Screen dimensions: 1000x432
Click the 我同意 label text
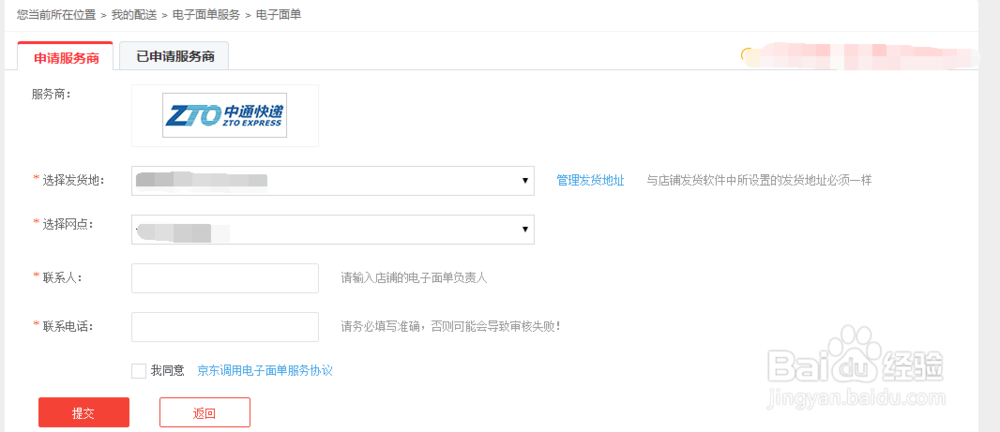coord(168,370)
